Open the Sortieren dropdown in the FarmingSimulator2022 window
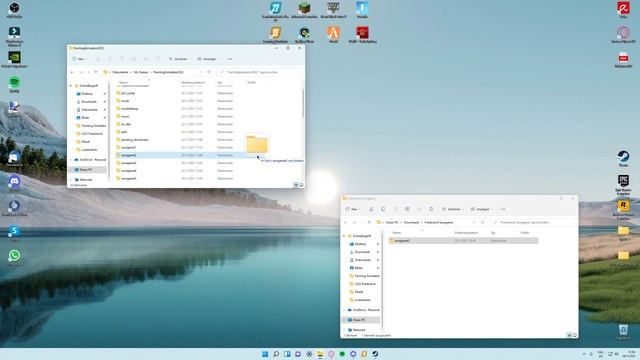 [x=180, y=59]
